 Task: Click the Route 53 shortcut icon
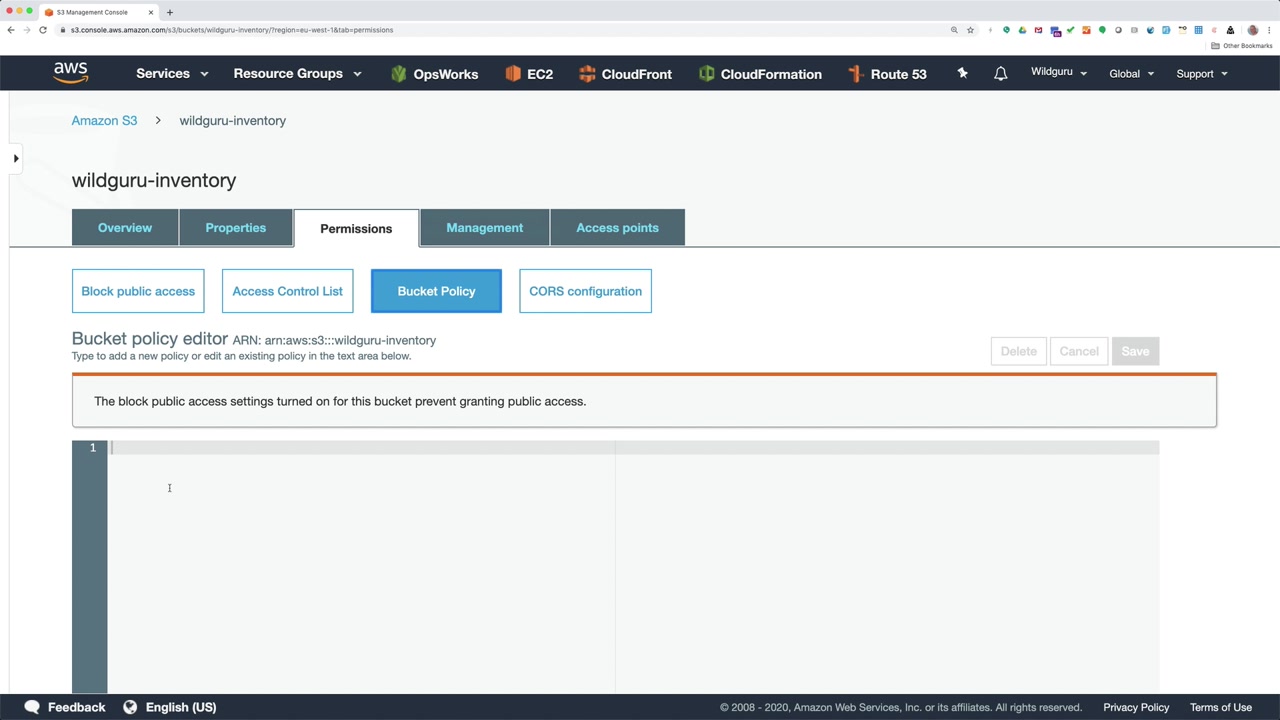(x=855, y=74)
